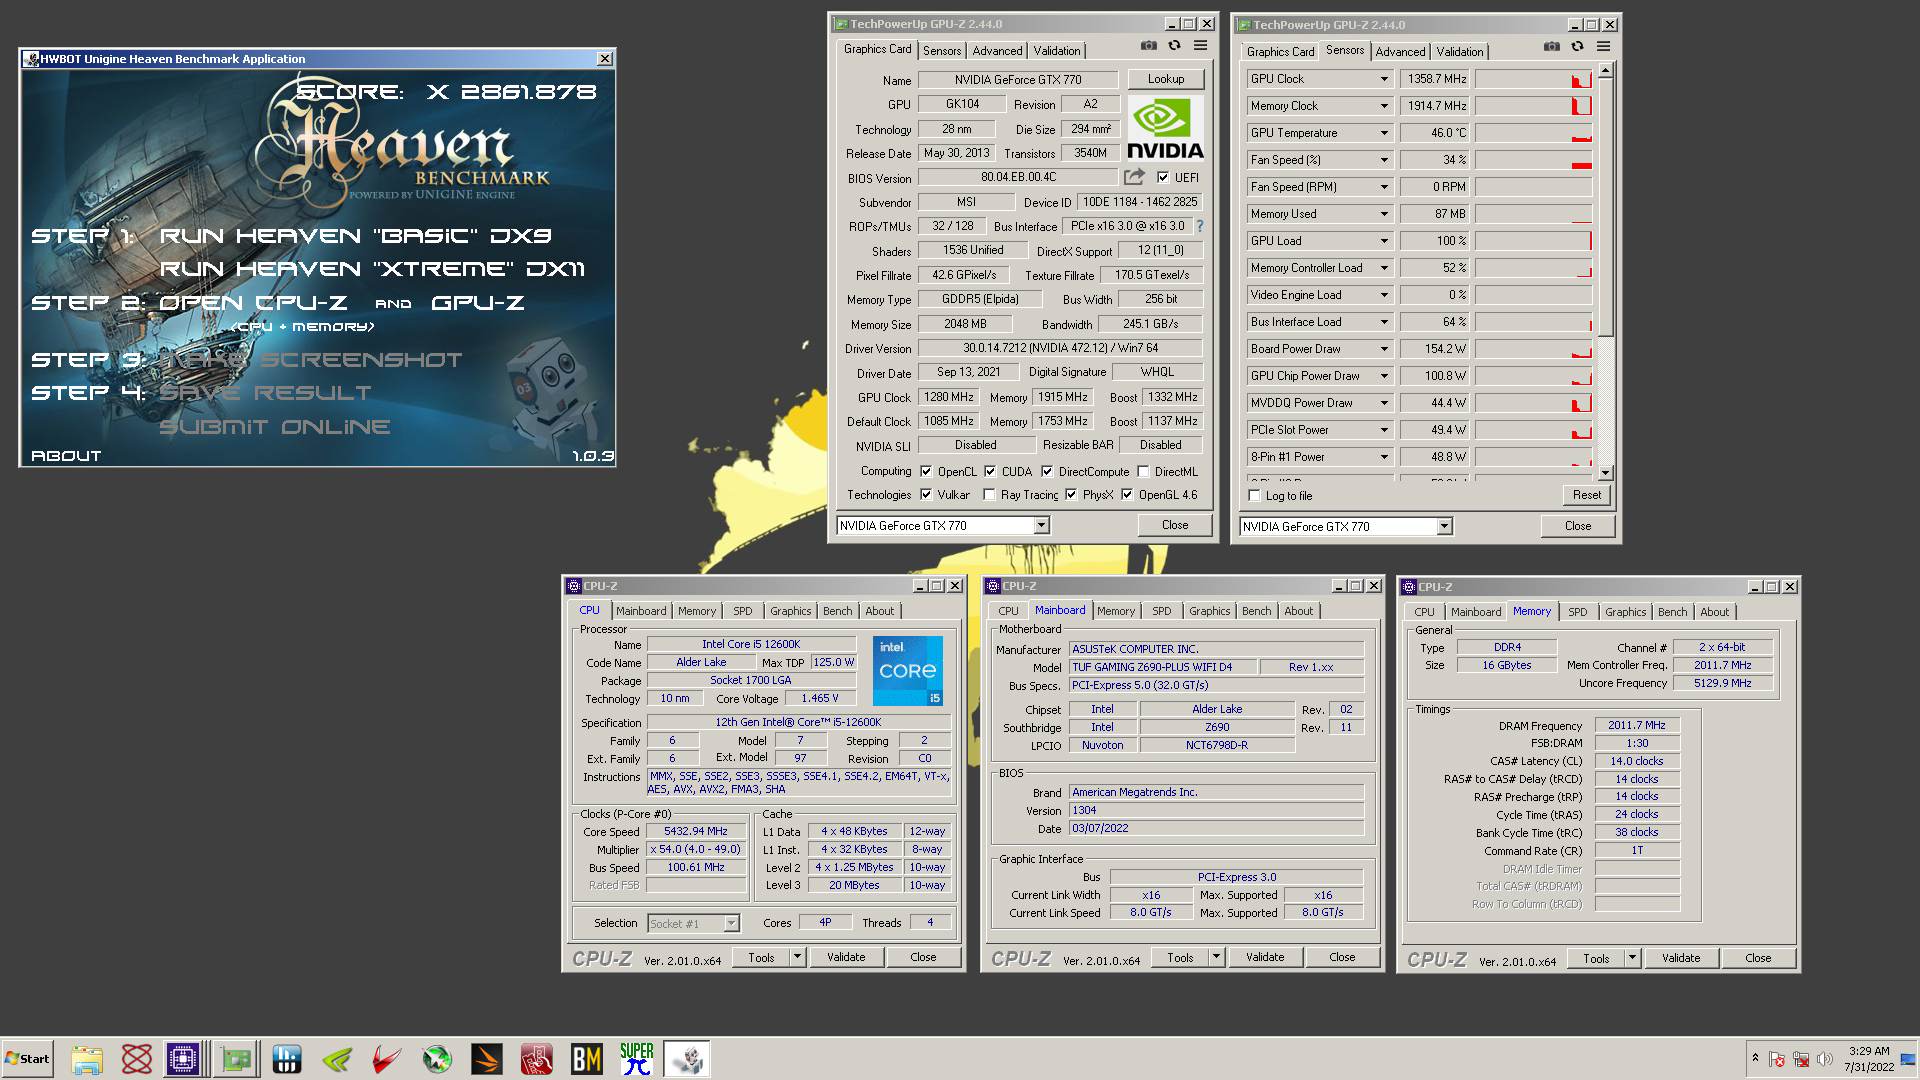The width and height of the screenshot is (1920, 1080).
Task: Open the 3DMark orange black taskbar icon
Action: pos(487,1059)
